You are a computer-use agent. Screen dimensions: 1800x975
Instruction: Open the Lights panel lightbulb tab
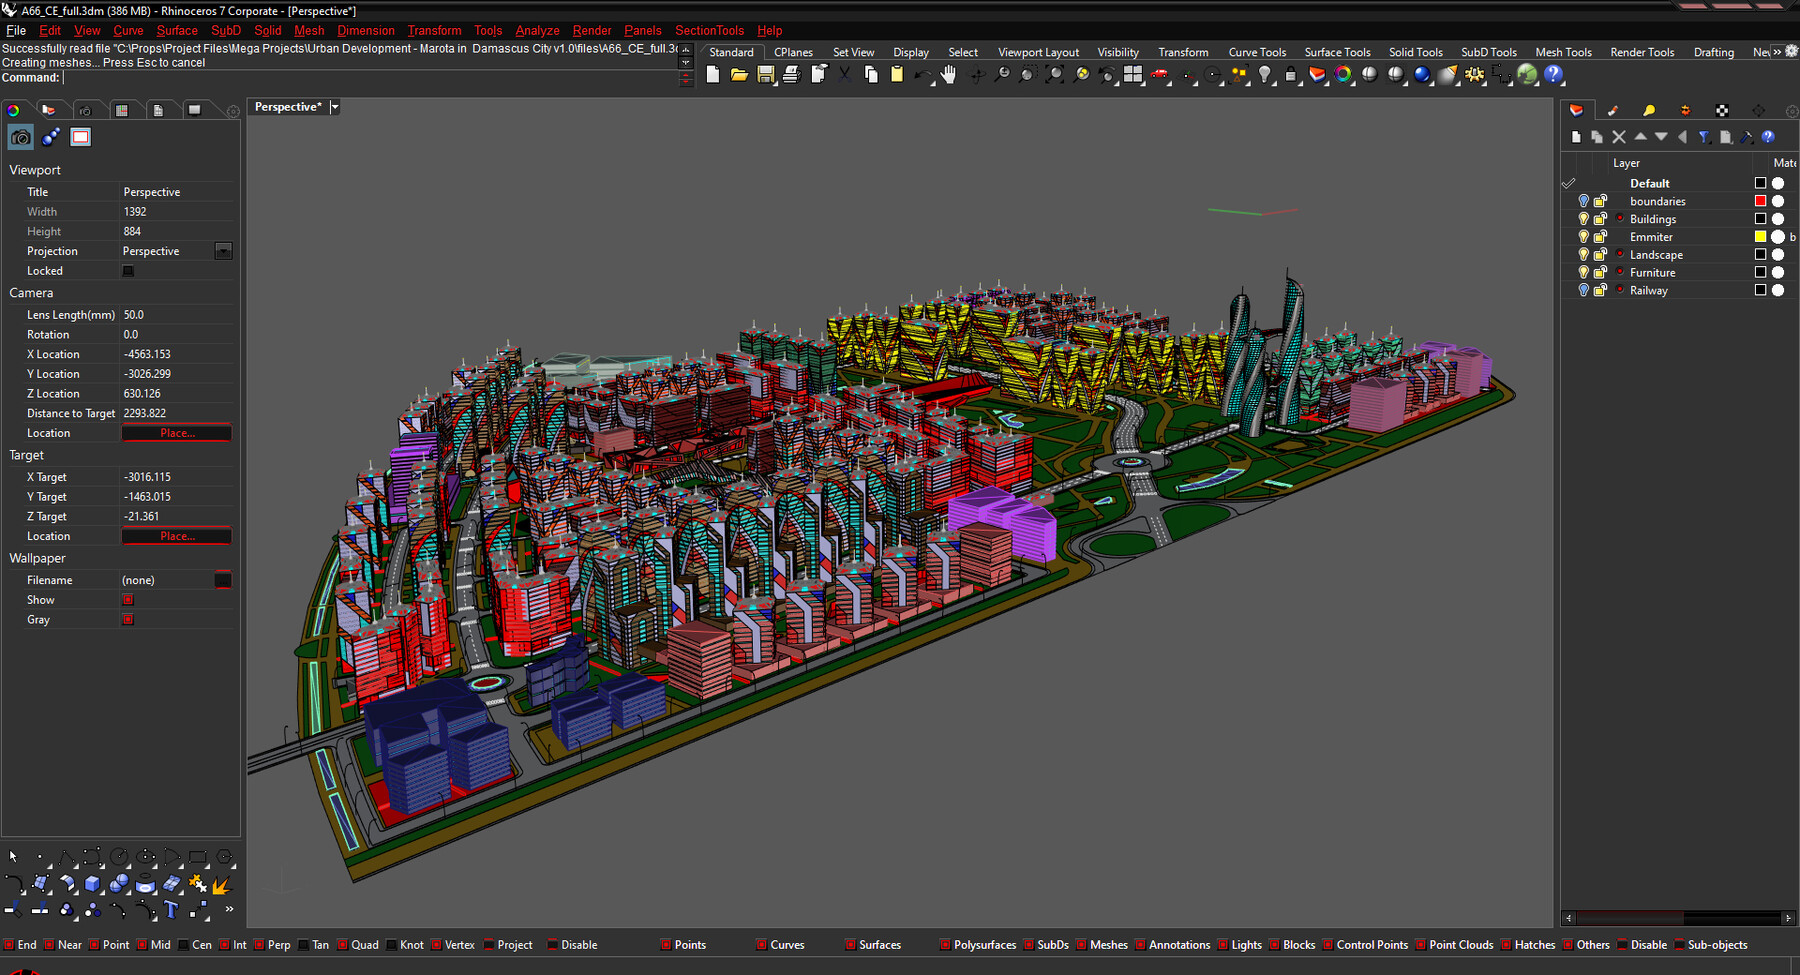tap(1649, 110)
